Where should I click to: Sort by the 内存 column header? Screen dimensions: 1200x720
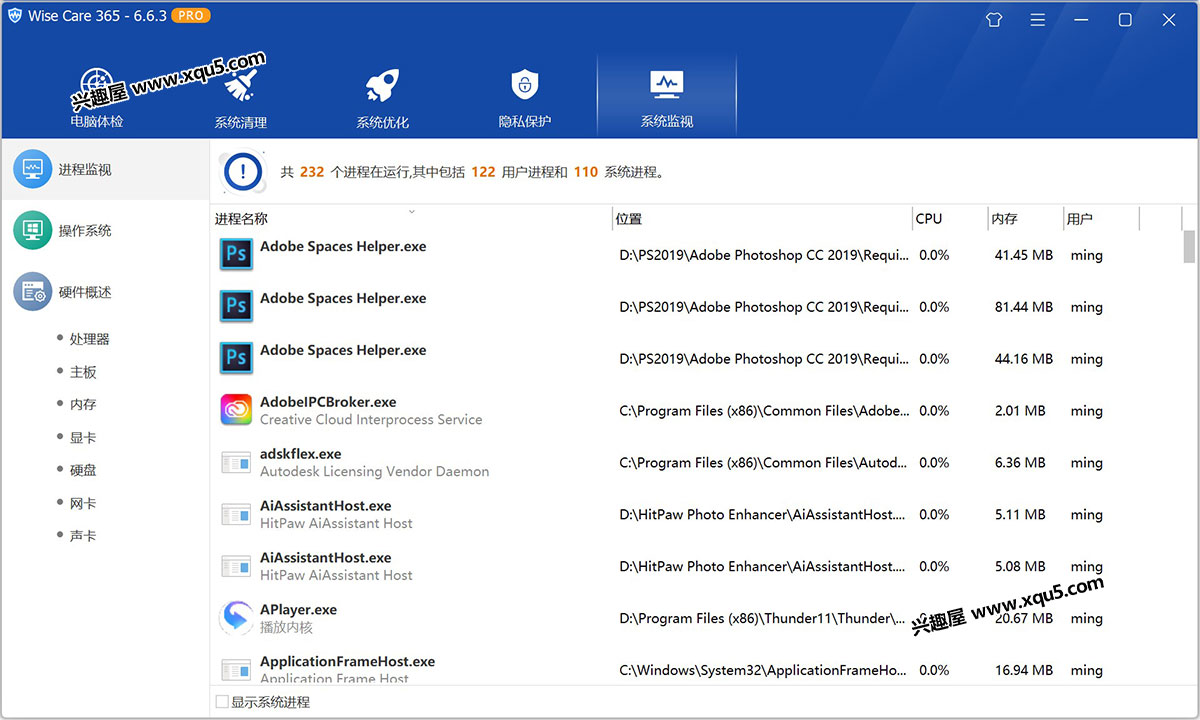point(1026,219)
